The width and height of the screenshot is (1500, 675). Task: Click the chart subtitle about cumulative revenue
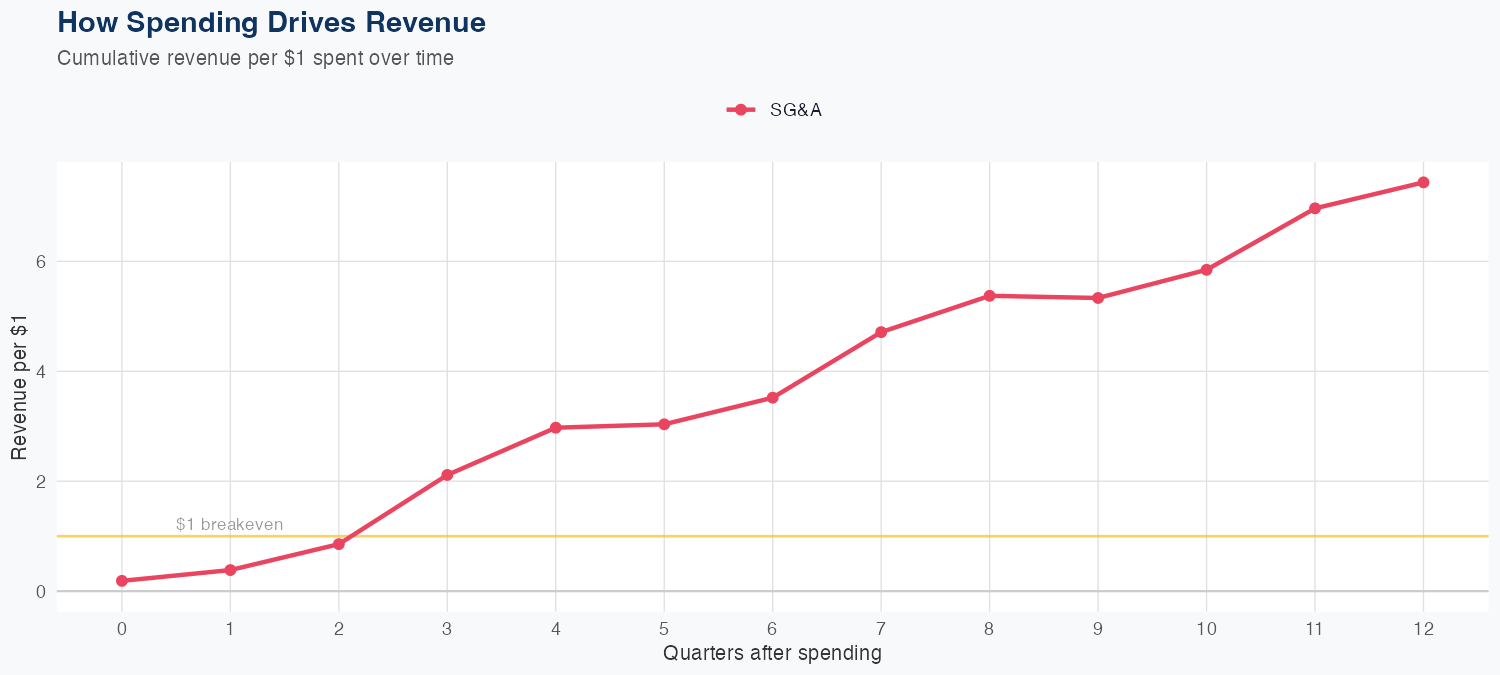pyautogui.click(x=255, y=58)
